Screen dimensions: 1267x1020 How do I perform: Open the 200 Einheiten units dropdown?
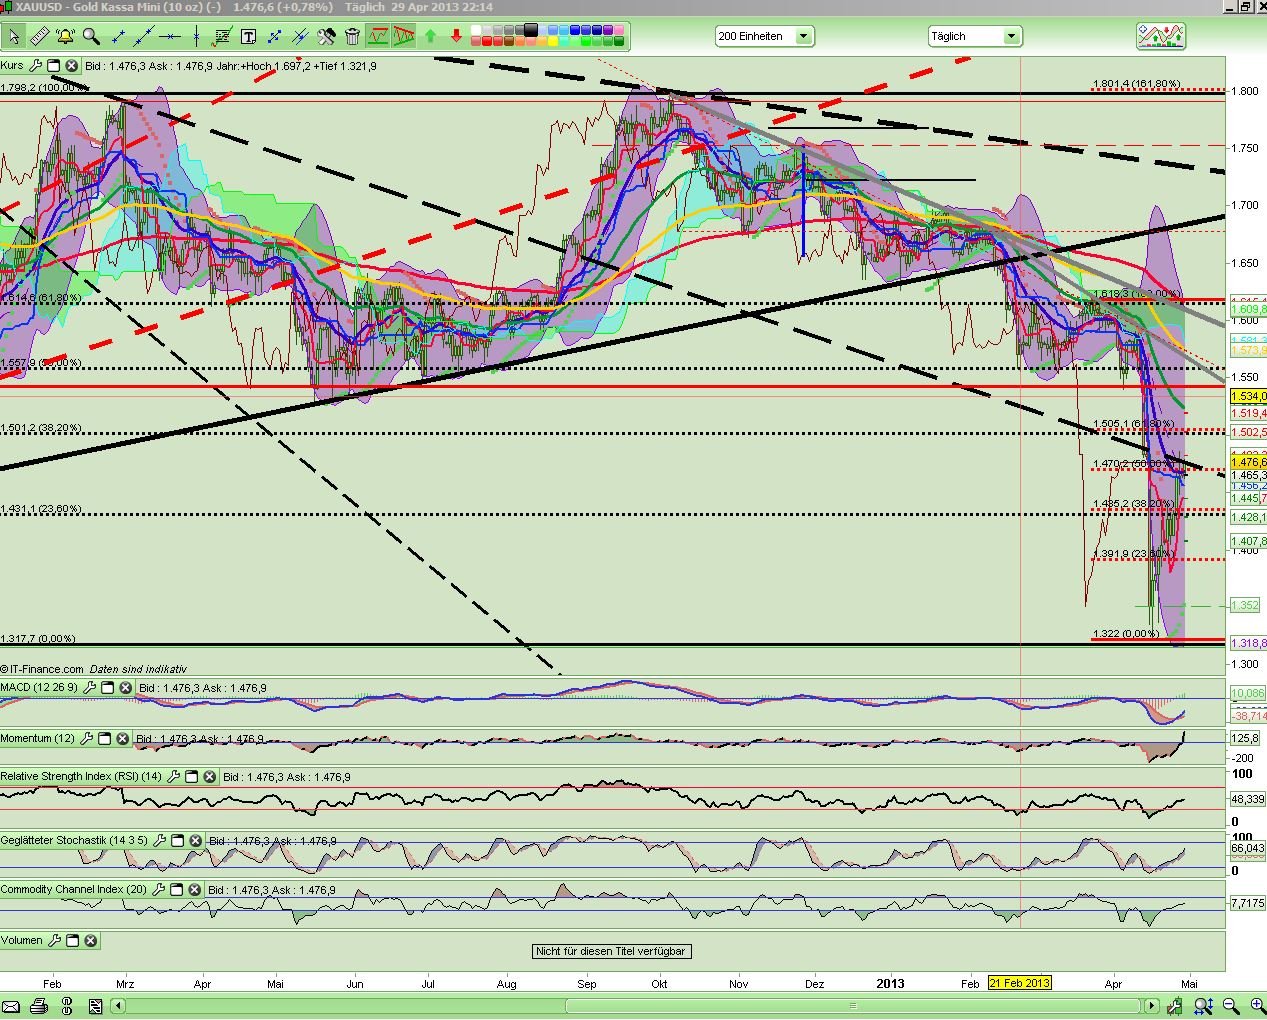[765, 36]
